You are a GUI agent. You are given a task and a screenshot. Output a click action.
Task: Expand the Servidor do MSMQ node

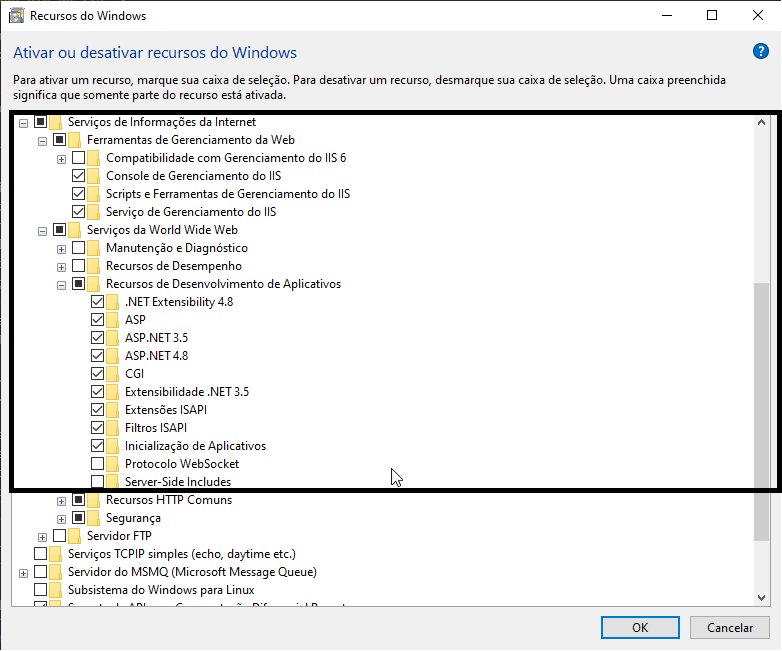[x=22, y=572]
